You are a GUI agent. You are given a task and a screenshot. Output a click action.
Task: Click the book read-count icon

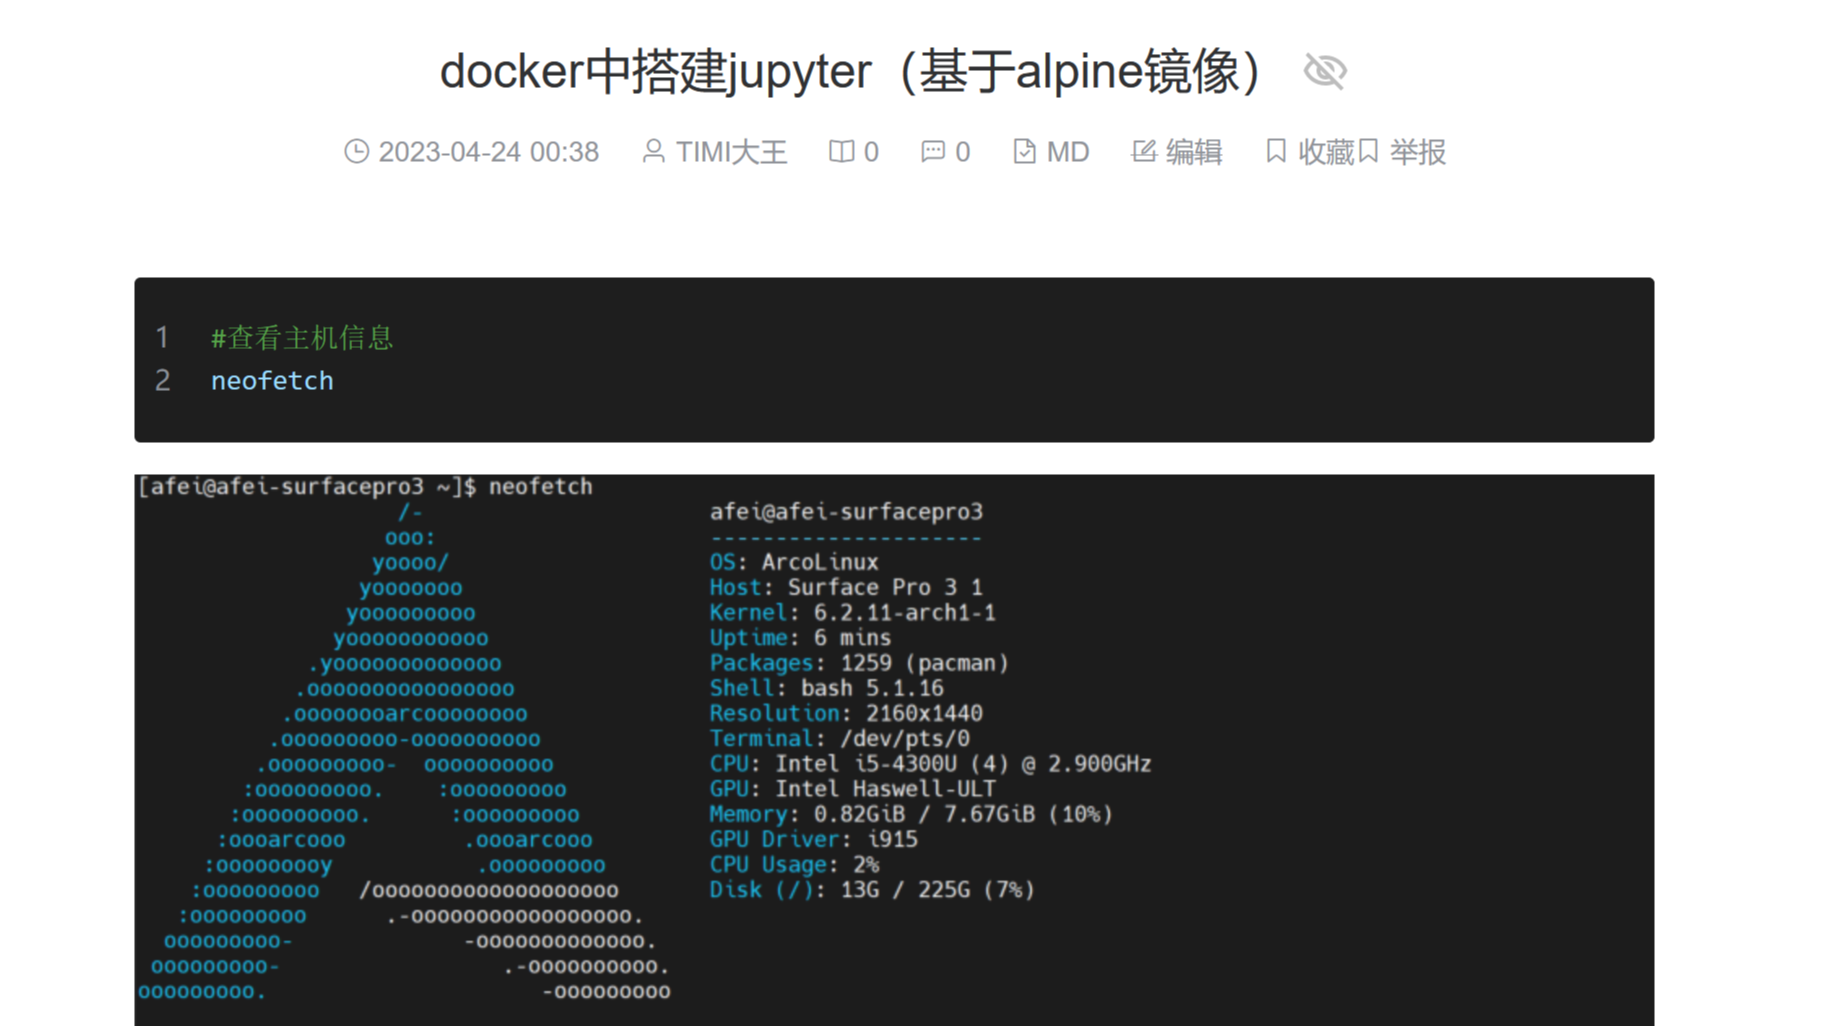pos(841,151)
